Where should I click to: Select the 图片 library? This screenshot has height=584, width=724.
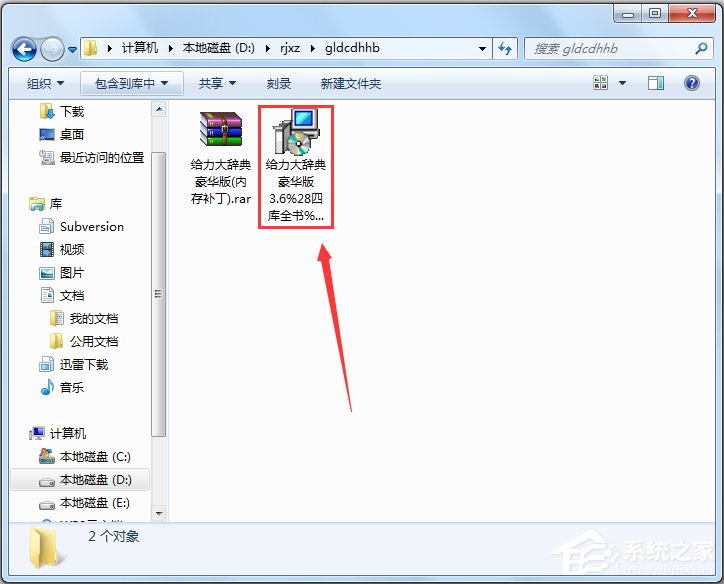[x=72, y=273]
